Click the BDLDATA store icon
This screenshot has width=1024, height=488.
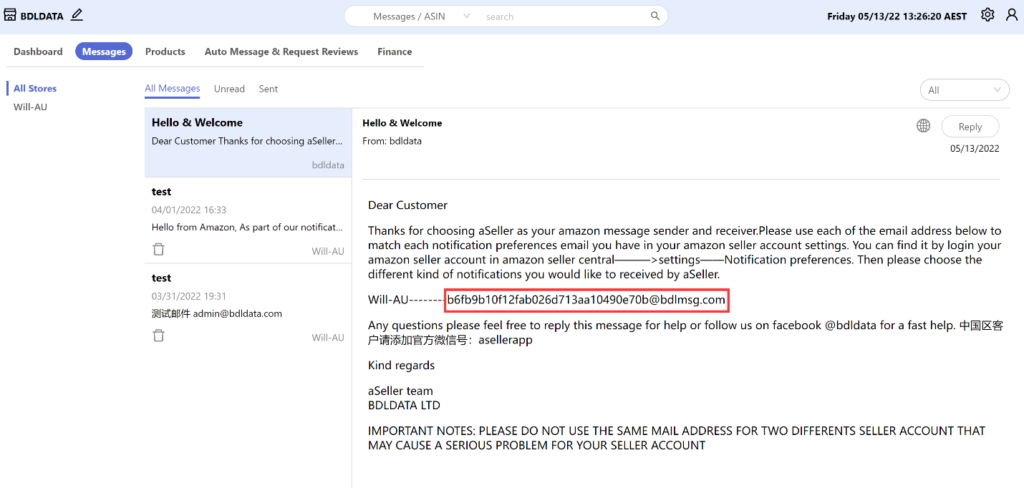10,14
